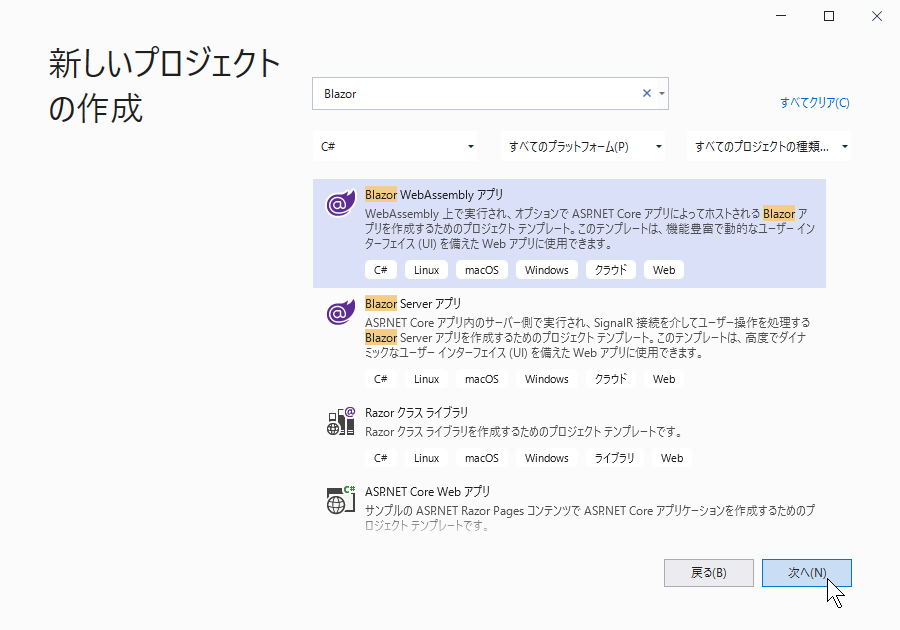This screenshot has height=630, width=900.
Task: Clear the Blazor search text with X
Action: pyautogui.click(x=646, y=93)
